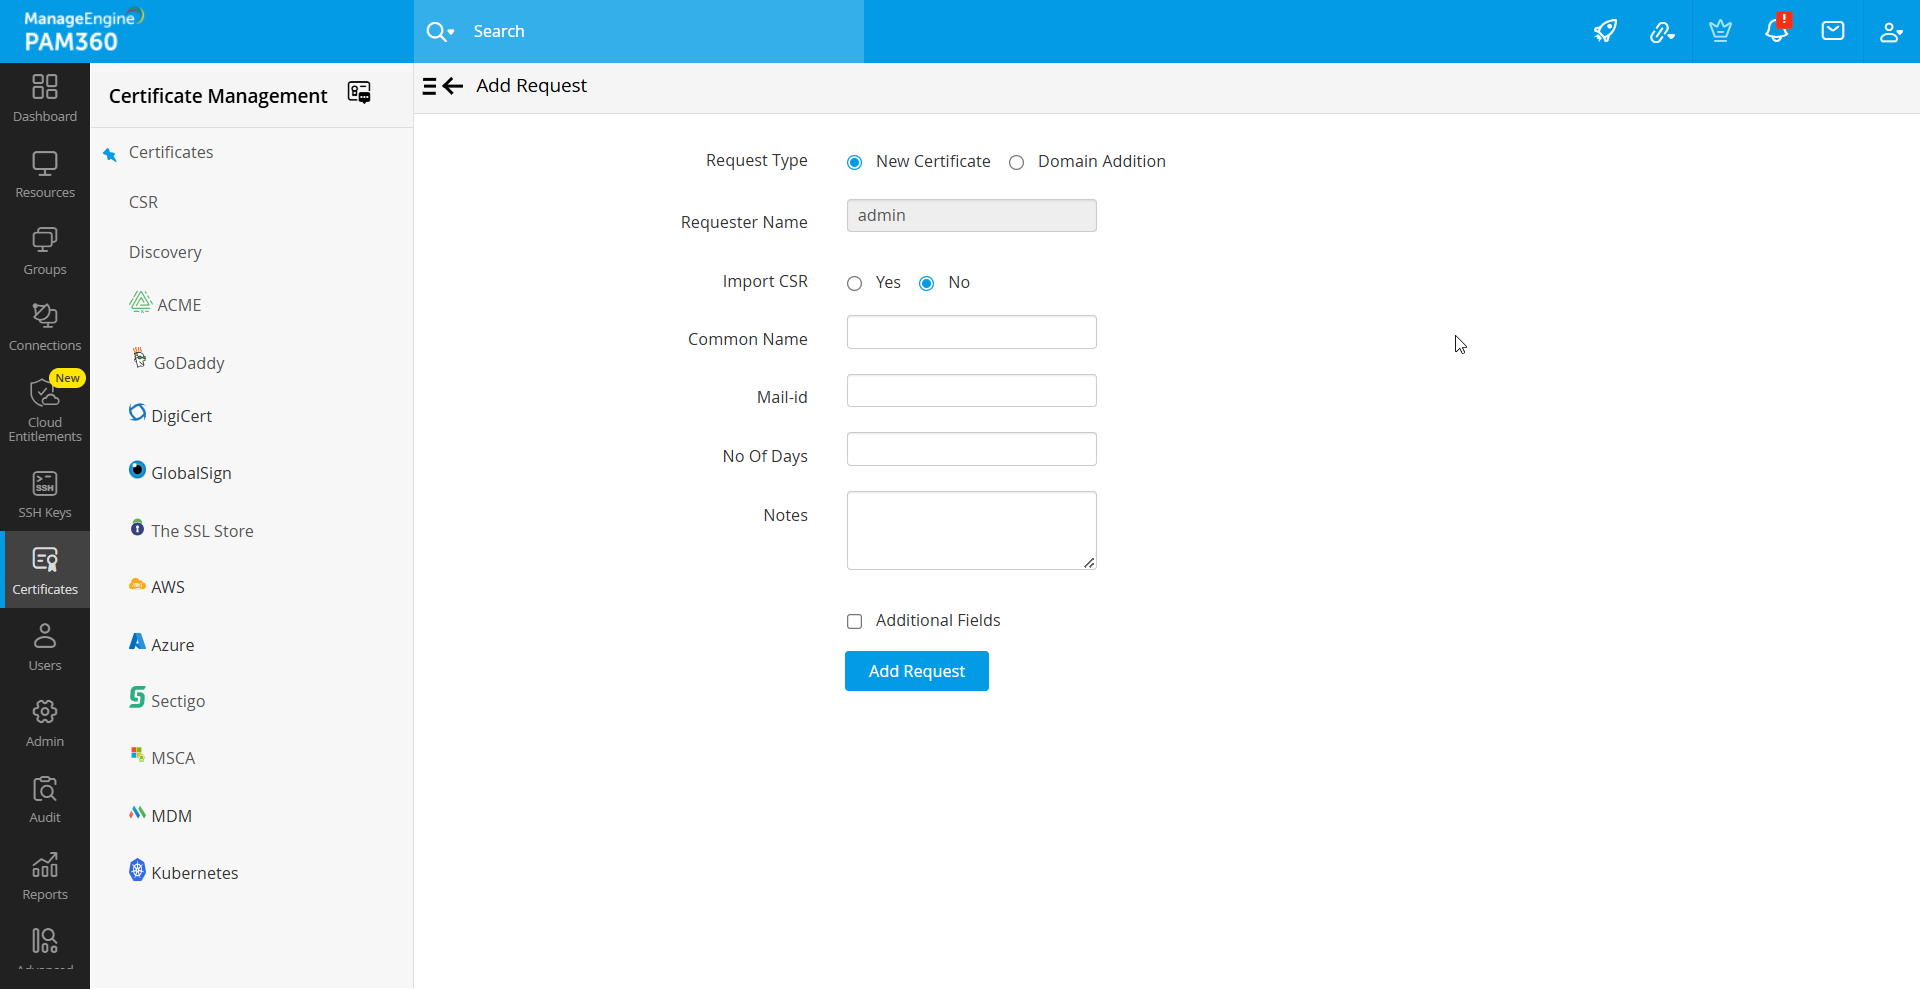Screen dimensions: 1920x989
Task: Open the user account menu icon
Action: click(x=1890, y=32)
